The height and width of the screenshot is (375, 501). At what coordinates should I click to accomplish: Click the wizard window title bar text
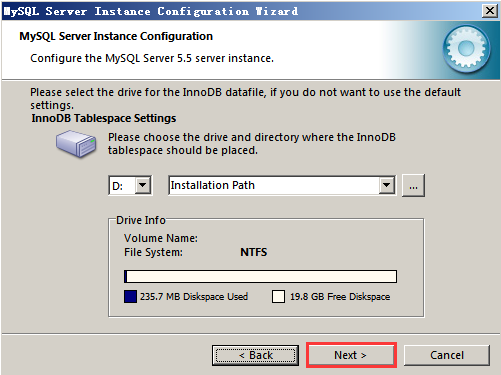point(151,11)
